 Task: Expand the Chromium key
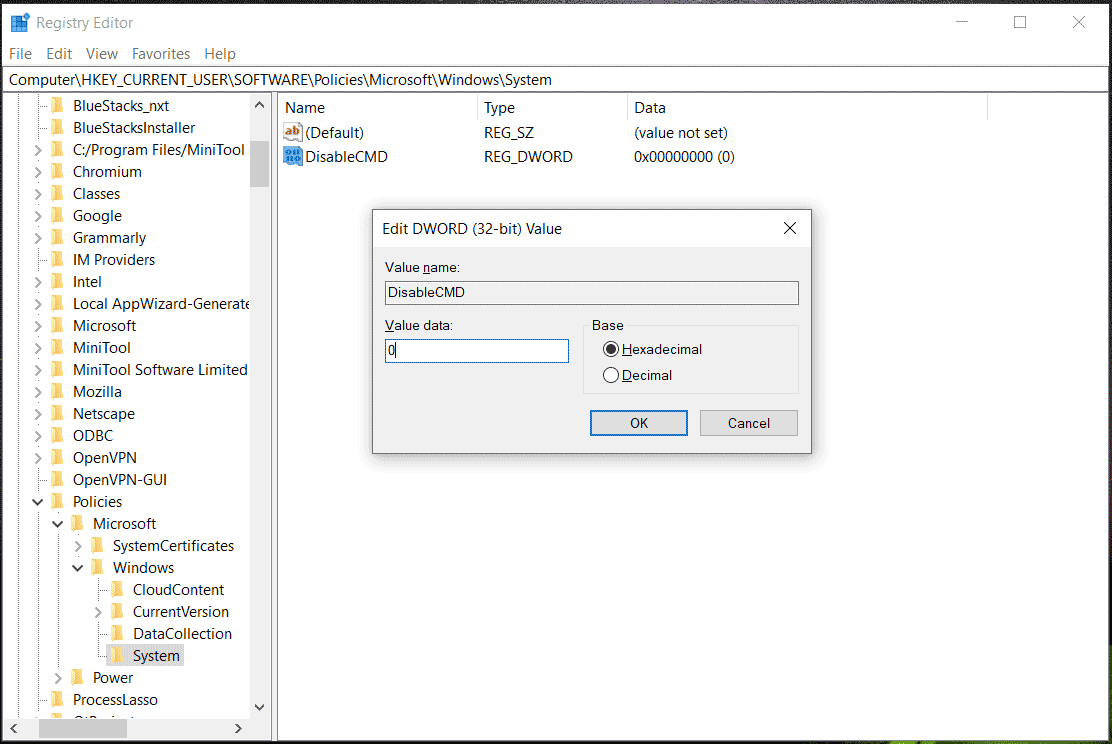(x=38, y=172)
